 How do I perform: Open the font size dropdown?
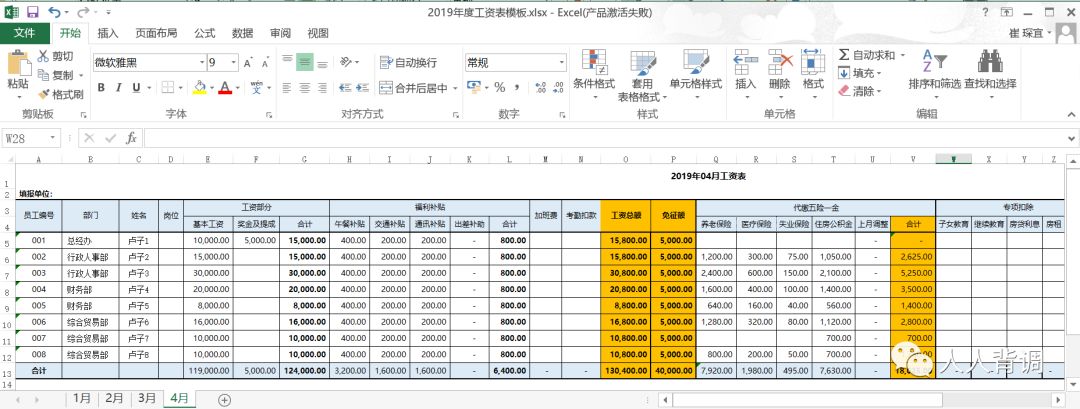(x=233, y=63)
